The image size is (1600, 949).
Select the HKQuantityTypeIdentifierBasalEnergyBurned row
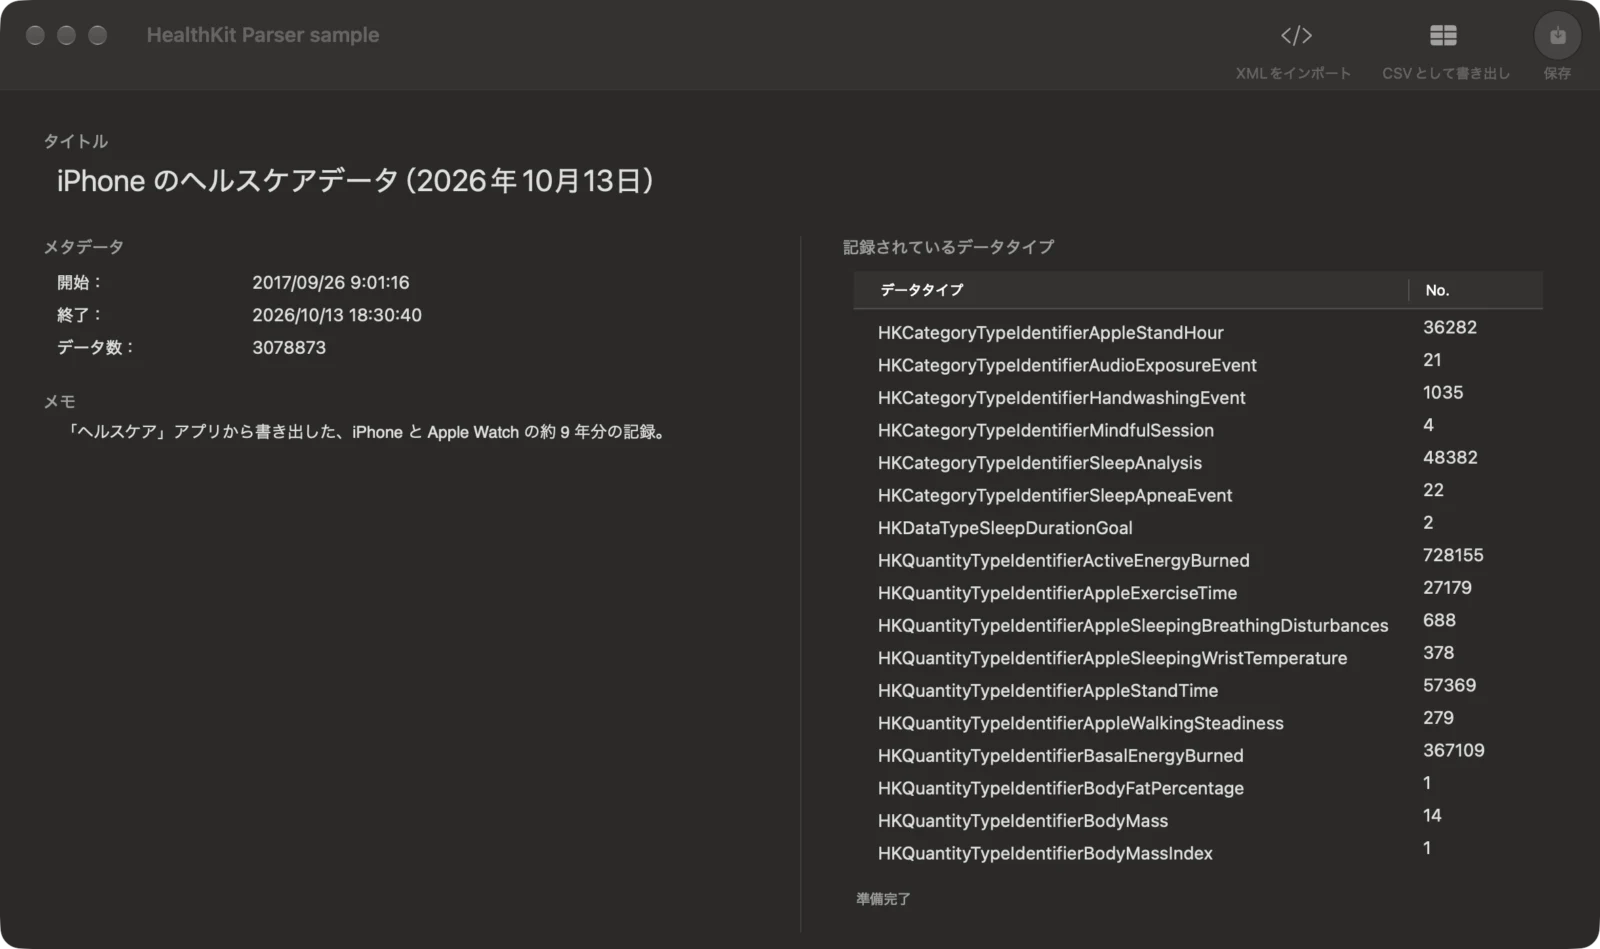click(x=1198, y=755)
